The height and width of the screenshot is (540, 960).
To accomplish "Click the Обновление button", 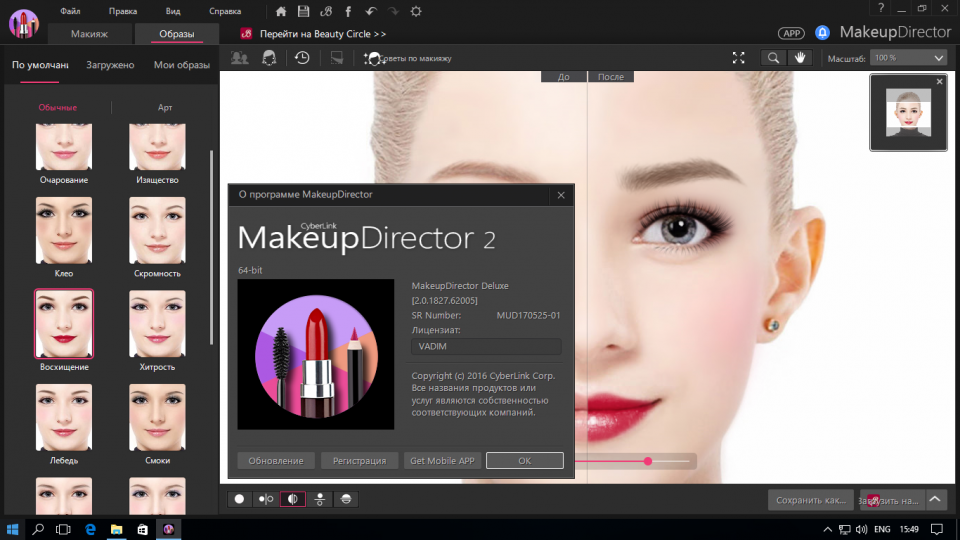I will coord(276,461).
